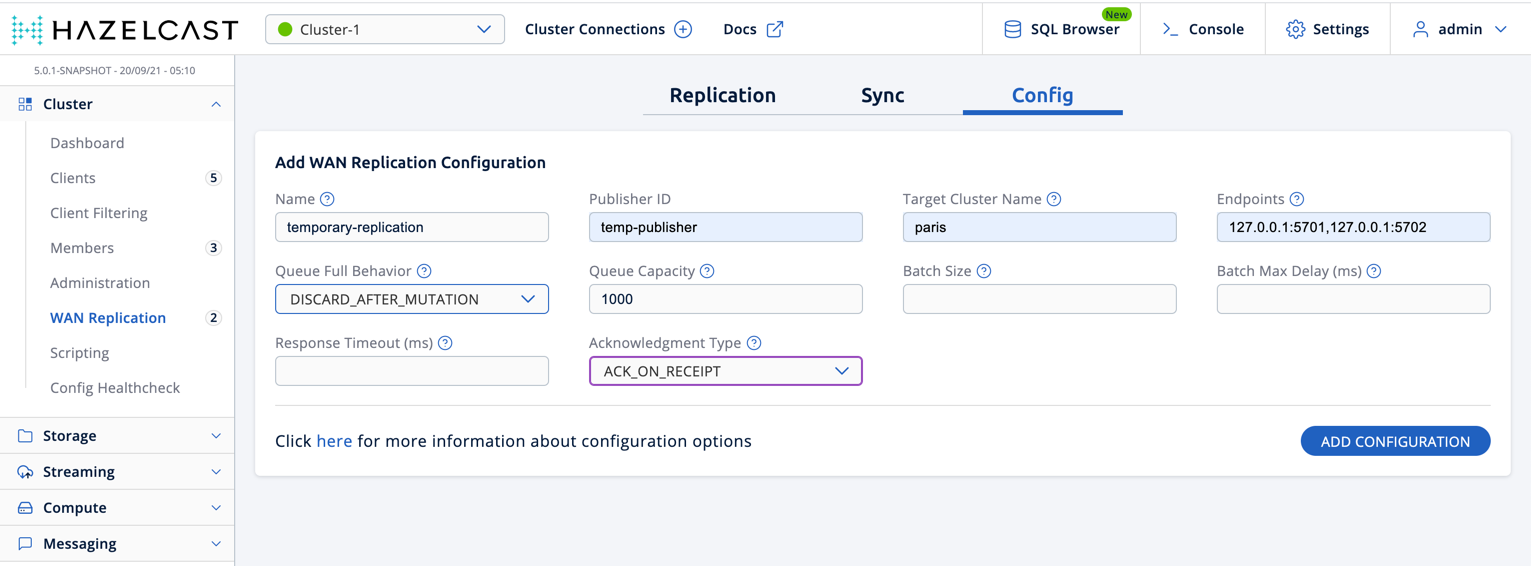1531x566 pixels.
Task: Open the Cluster-1 selector dropdown
Action: click(384, 29)
